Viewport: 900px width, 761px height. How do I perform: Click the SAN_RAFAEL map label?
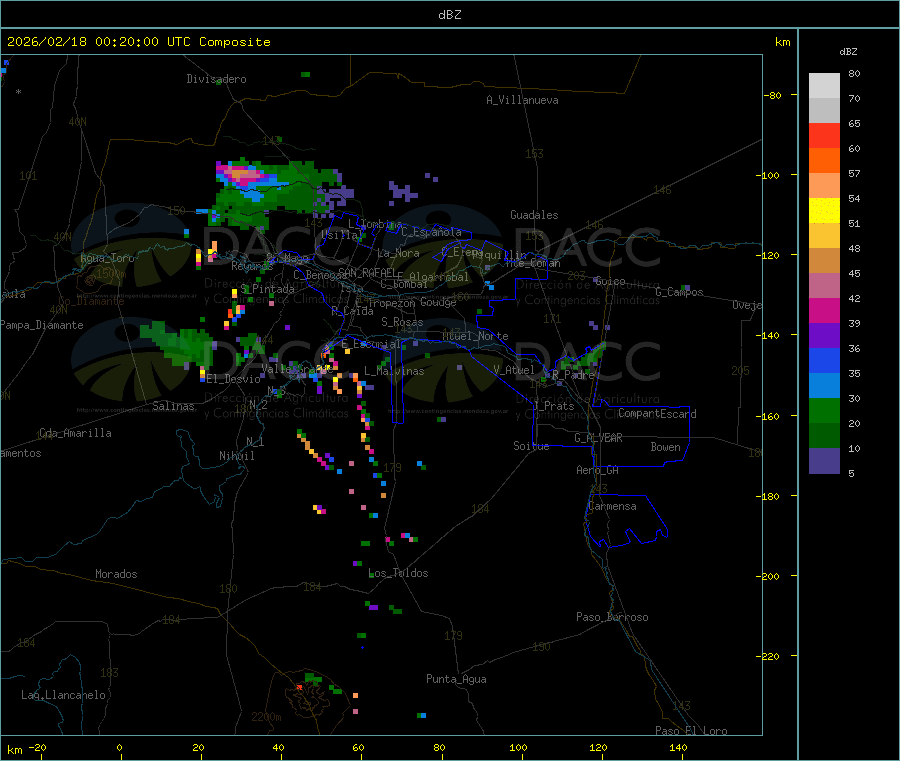[367, 272]
